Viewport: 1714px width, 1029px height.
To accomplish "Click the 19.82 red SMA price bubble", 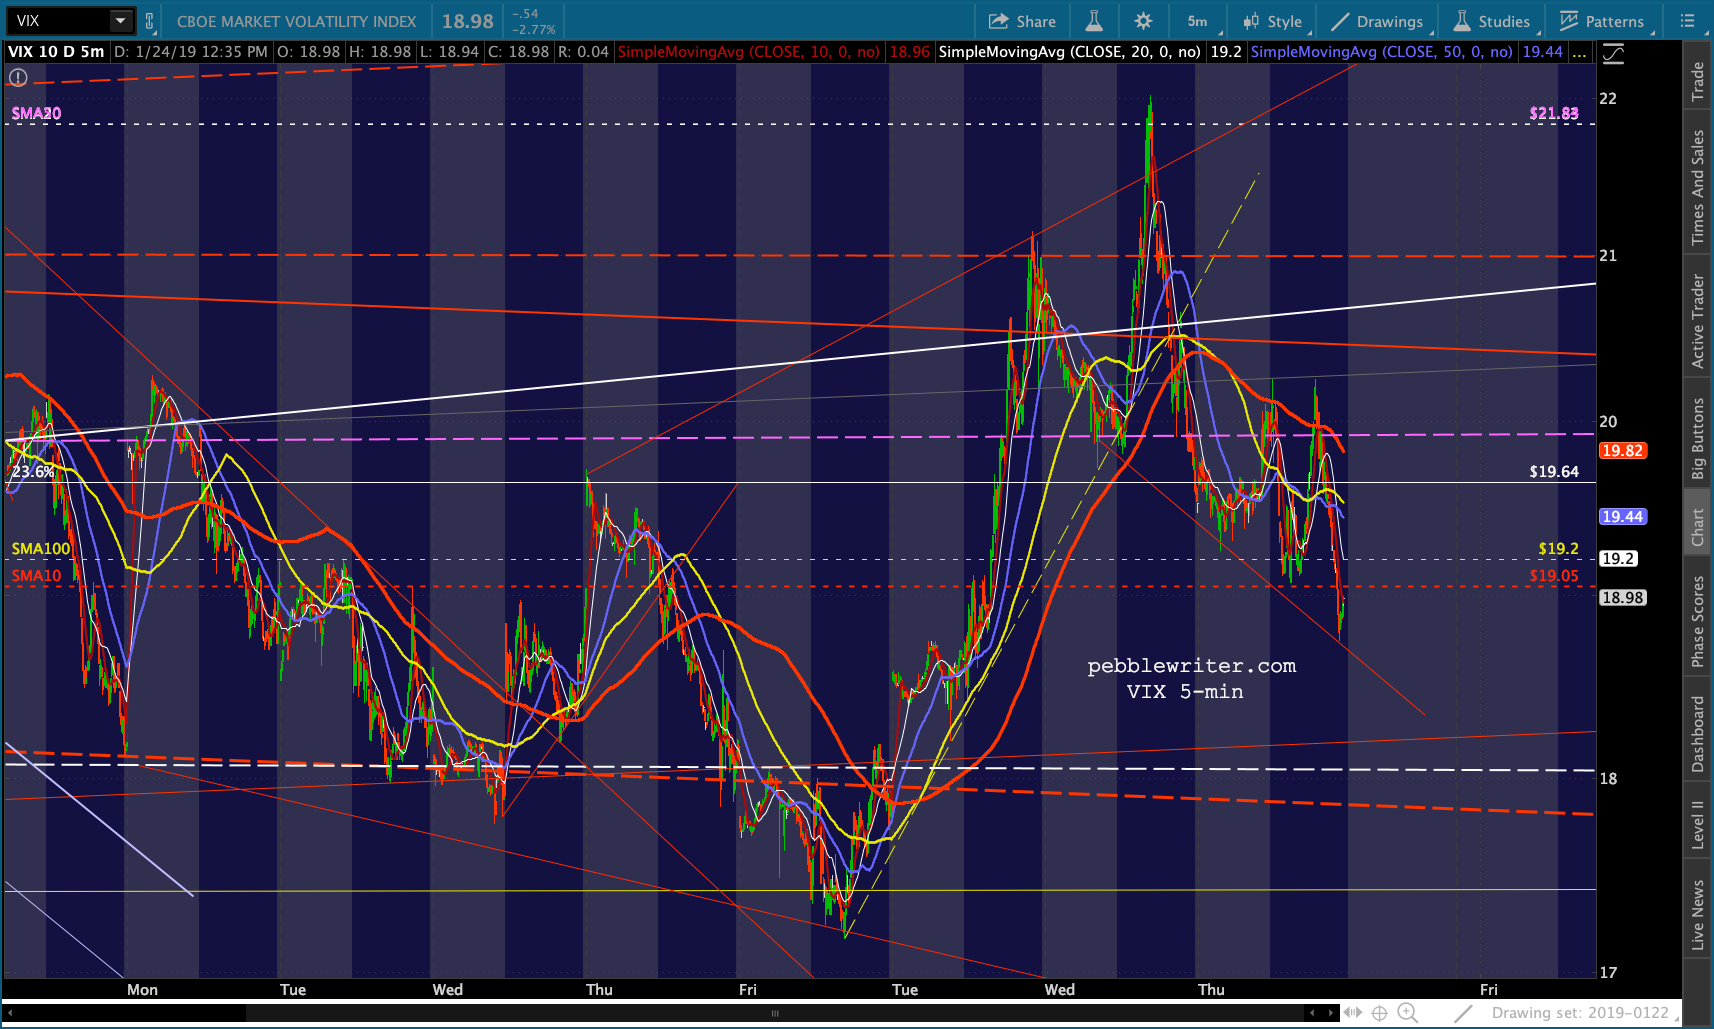I will (1622, 451).
